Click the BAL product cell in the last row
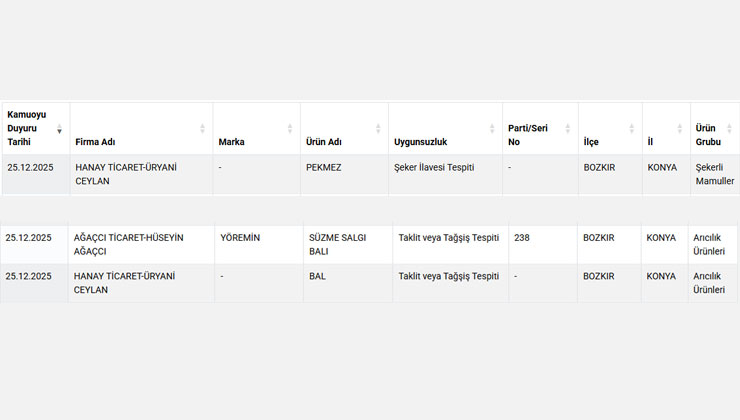Viewport: 740px width, 420px height. [318, 276]
